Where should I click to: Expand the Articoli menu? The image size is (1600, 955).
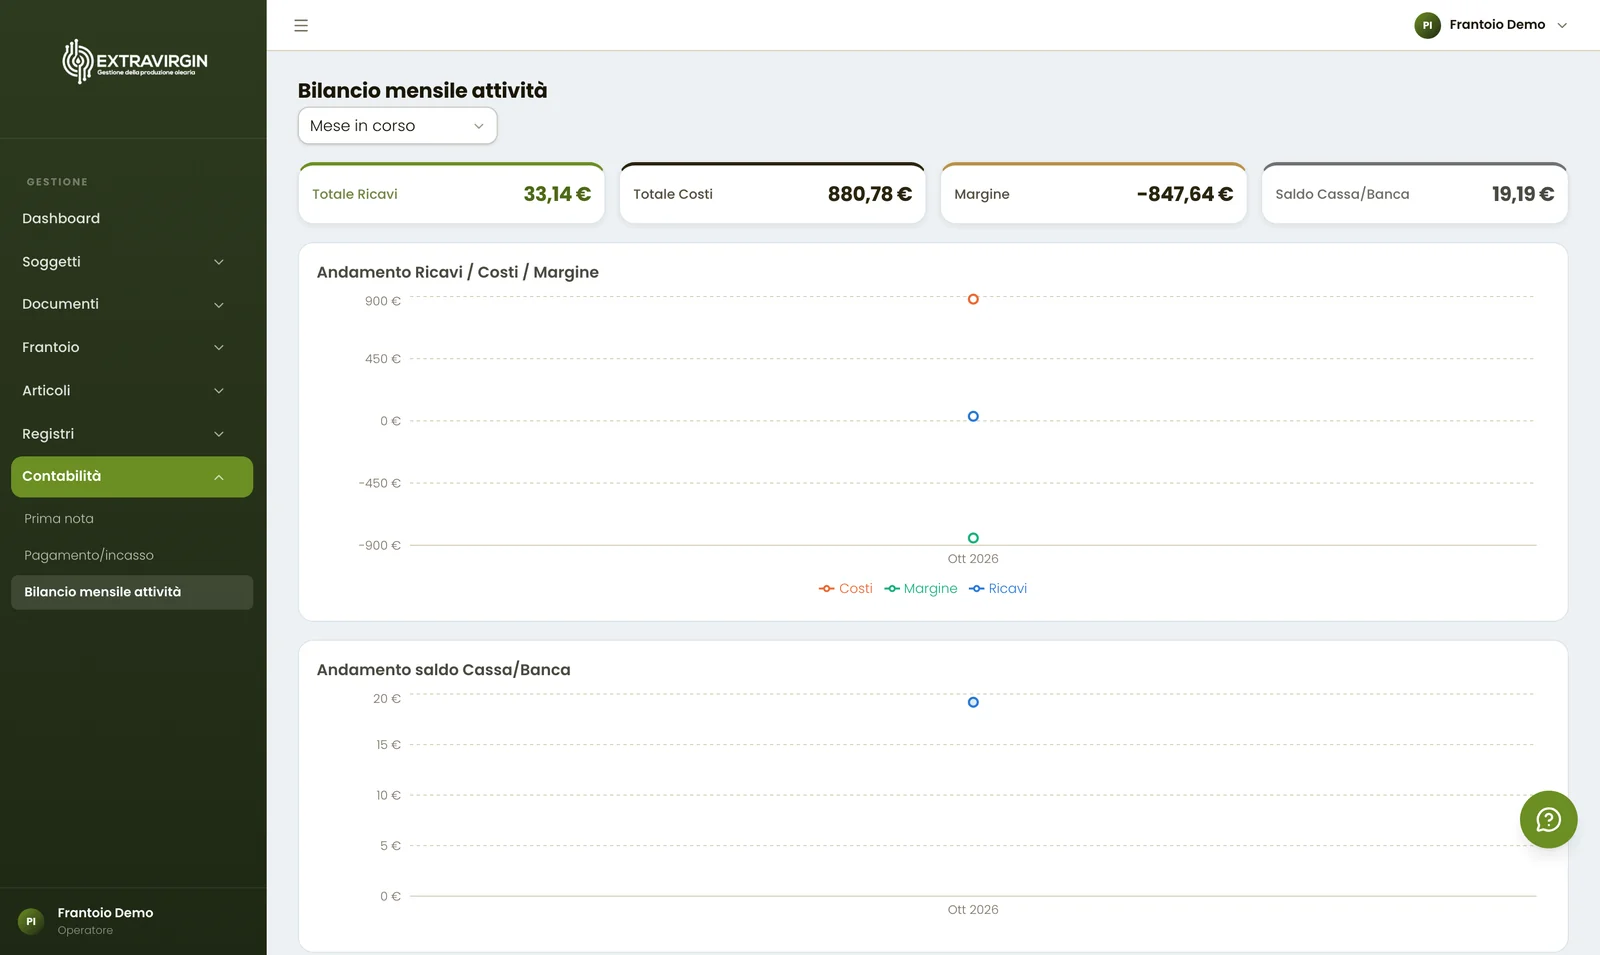[132, 391]
